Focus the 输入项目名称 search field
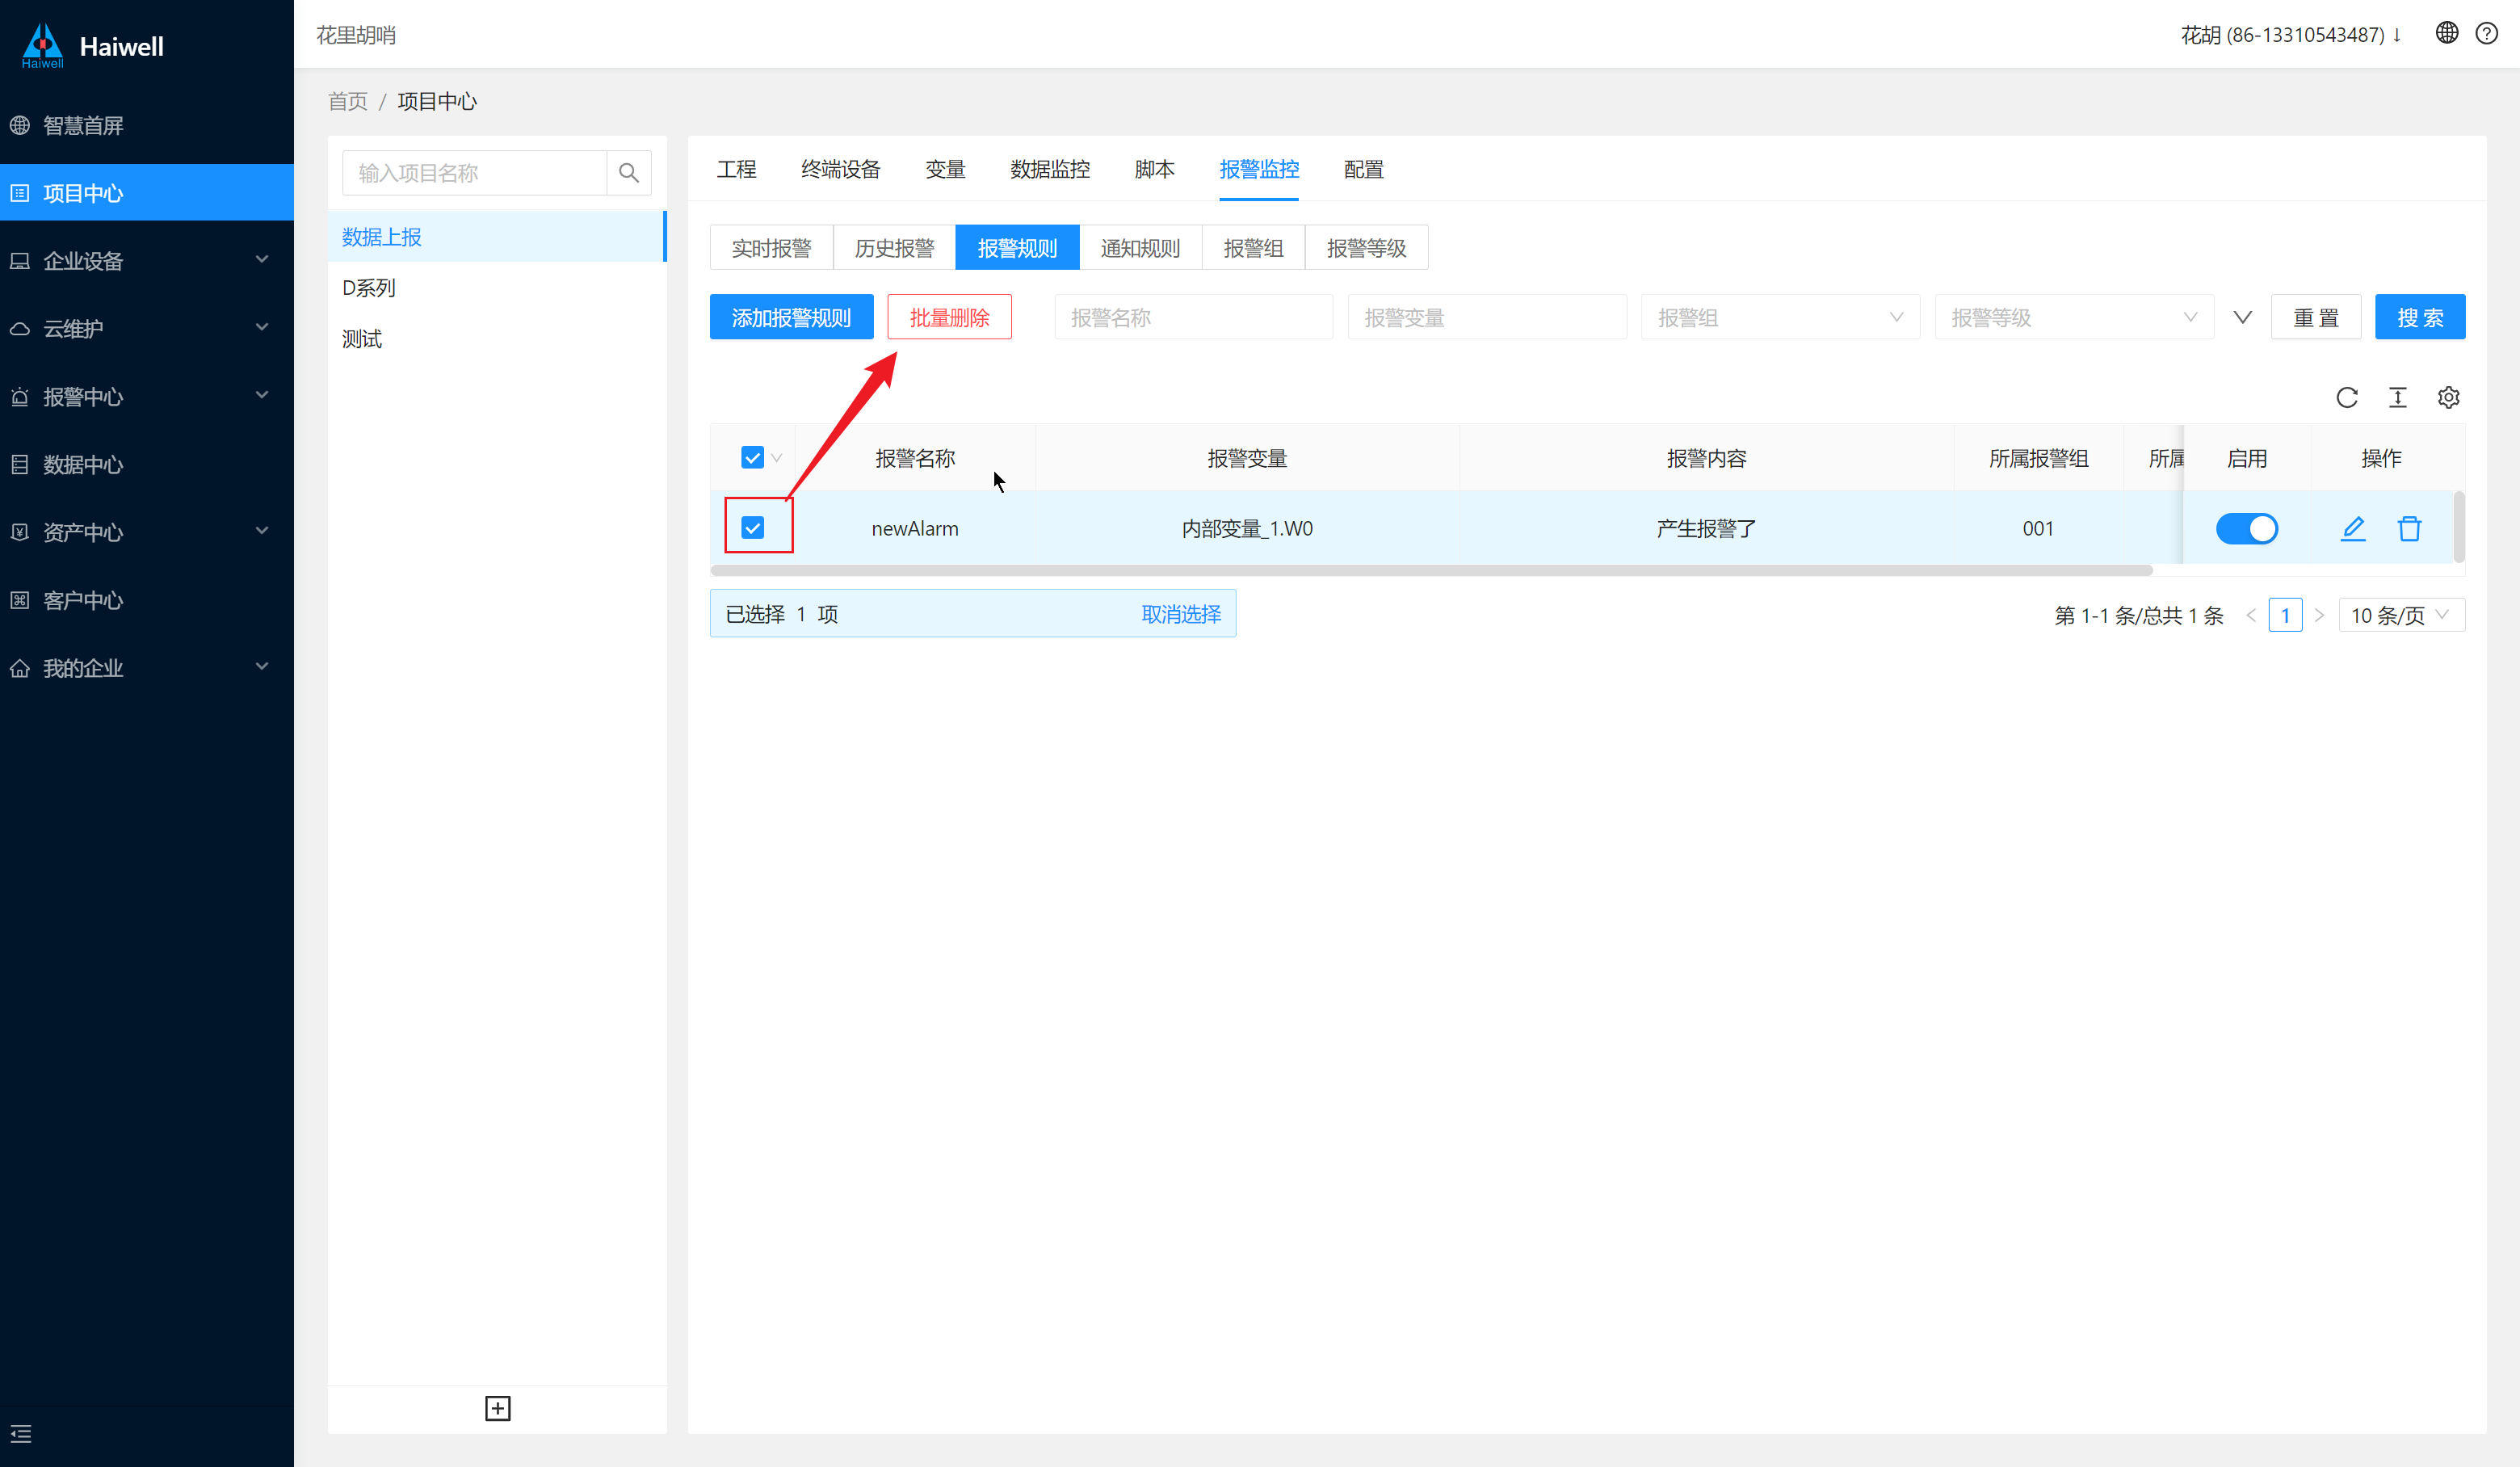Screen dimensions: 2520x1467 click(474, 173)
